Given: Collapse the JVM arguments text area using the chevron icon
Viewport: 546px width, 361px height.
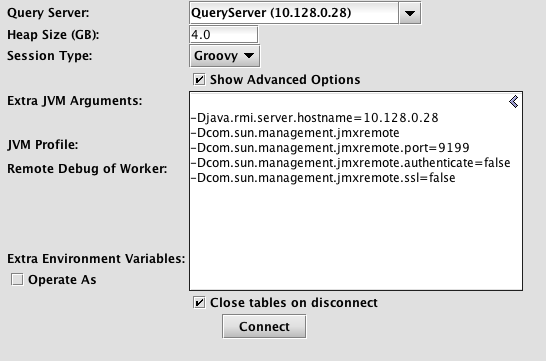Looking at the screenshot, I should coord(514,102).
